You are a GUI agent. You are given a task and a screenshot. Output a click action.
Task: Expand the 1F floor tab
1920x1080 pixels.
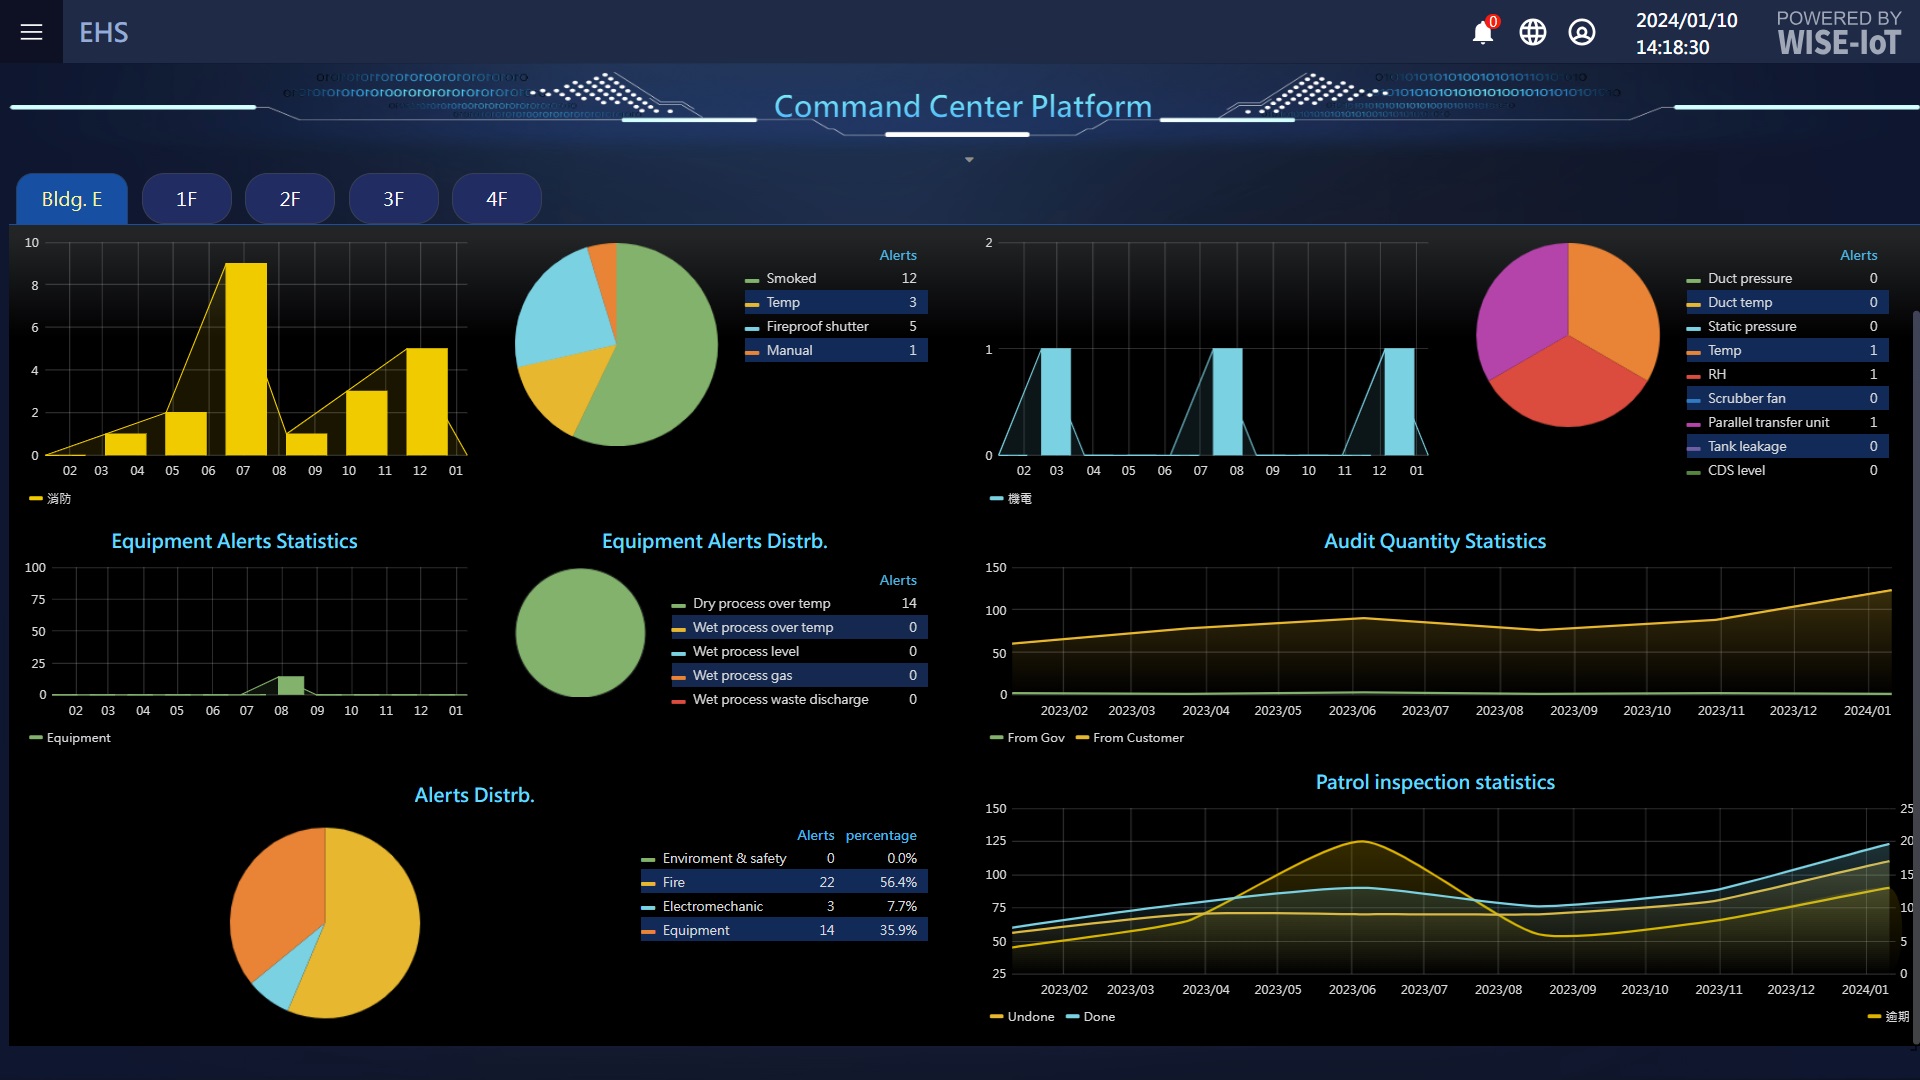pos(186,198)
